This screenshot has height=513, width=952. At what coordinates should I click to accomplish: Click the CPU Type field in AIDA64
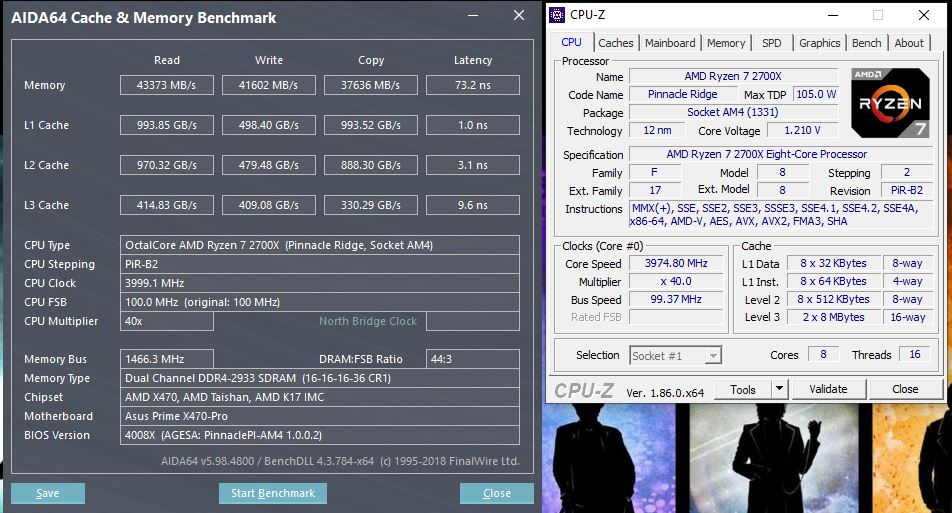click(x=319, y=245)
